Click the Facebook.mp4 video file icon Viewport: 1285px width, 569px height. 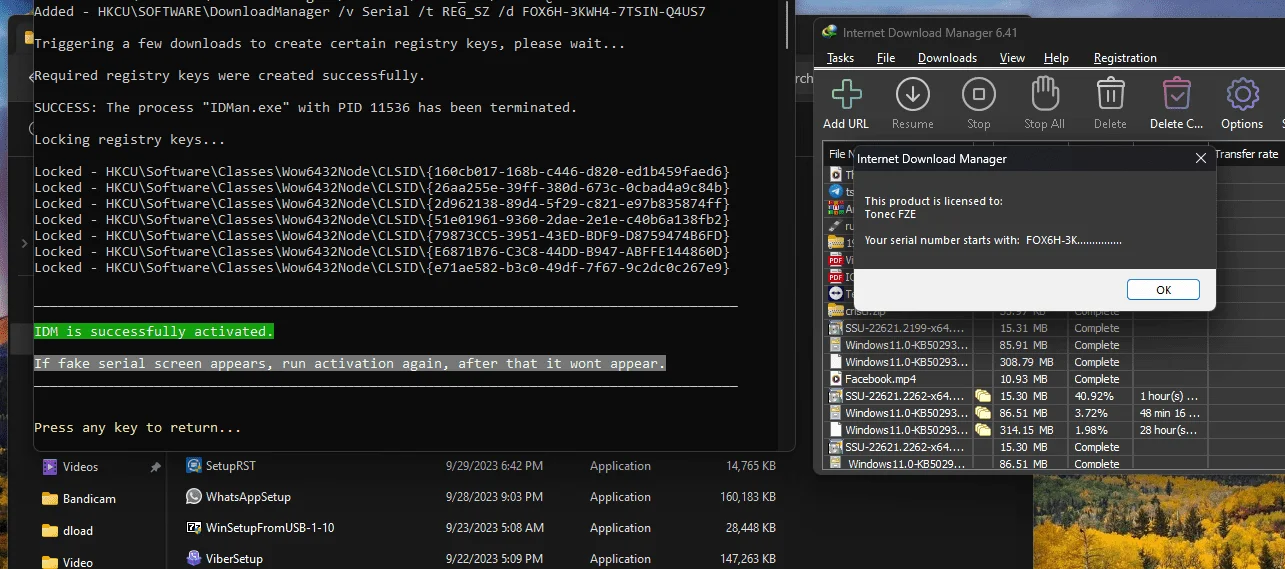click(x=836, y=379)
